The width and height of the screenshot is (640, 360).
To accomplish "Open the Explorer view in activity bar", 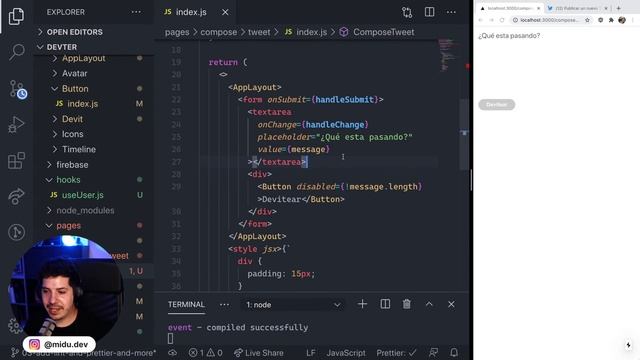I will (x=16, y=16).
